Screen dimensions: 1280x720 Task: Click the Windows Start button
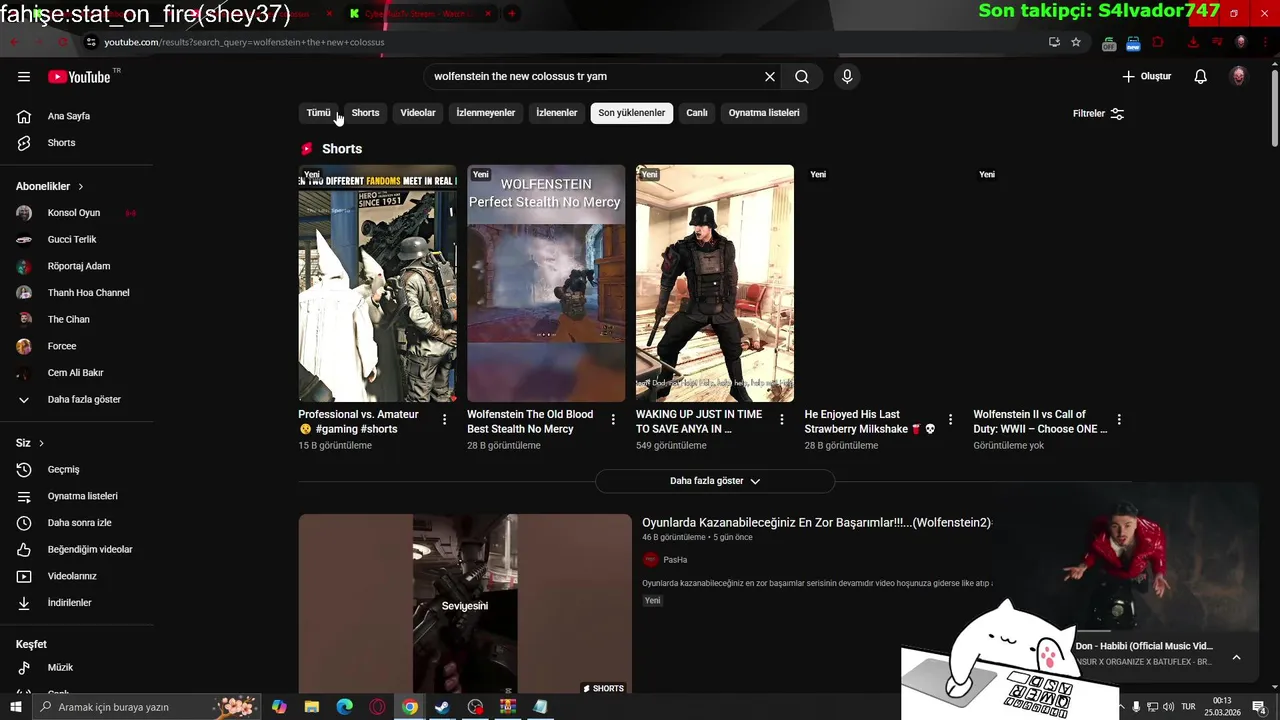[16, 707]
